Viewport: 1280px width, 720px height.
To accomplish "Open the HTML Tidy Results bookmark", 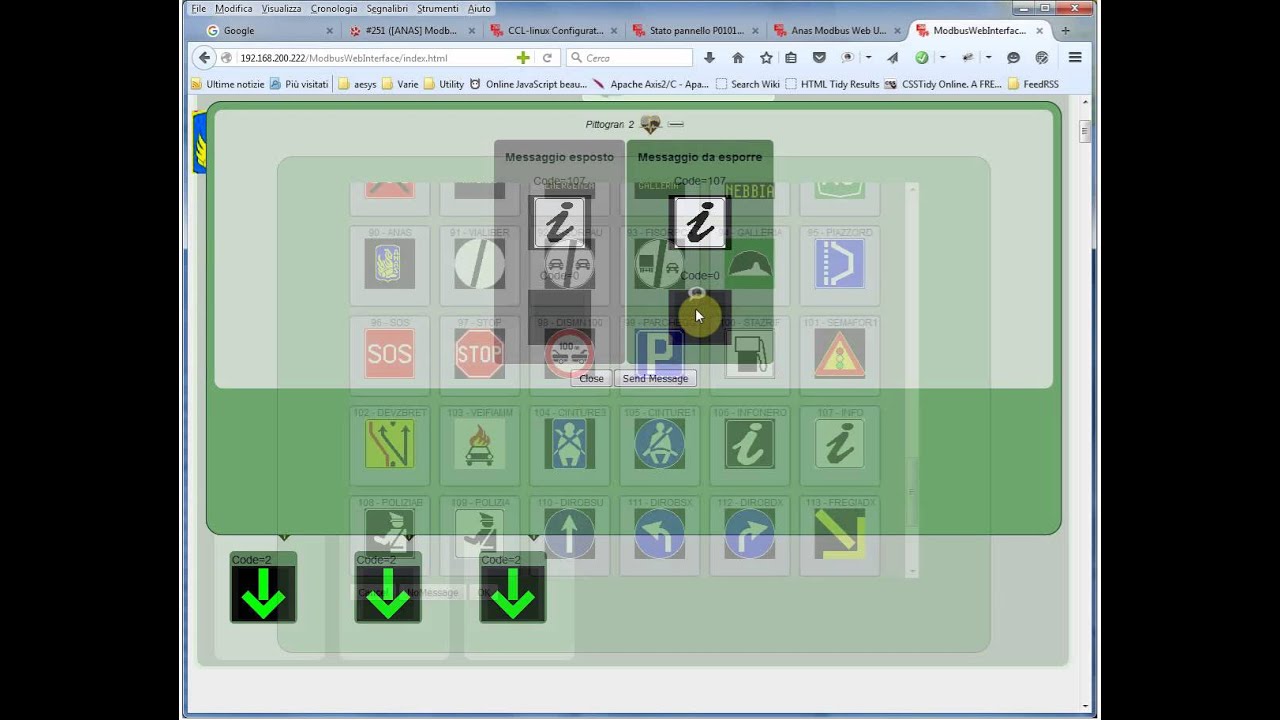I will [832, 84].
